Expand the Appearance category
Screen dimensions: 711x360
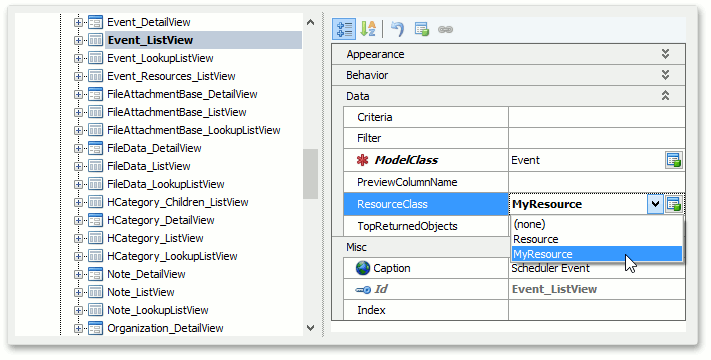click(x=665, y=54)
